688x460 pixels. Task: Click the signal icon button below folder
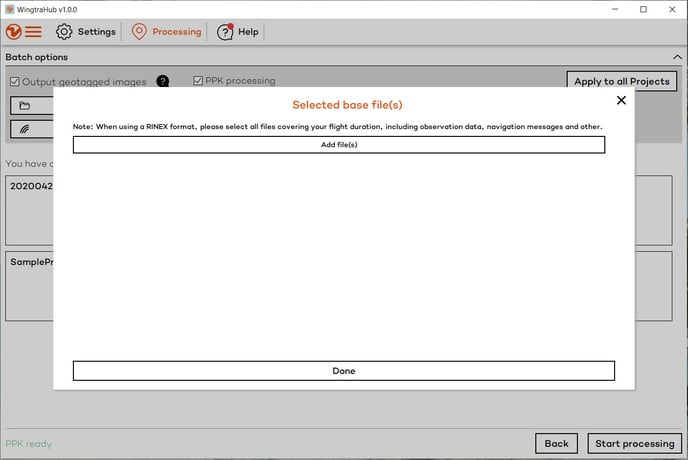point(26,128)
